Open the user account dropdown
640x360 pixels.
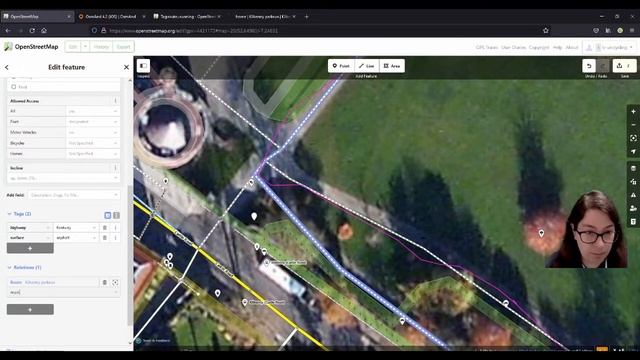[x=609, y=47]
